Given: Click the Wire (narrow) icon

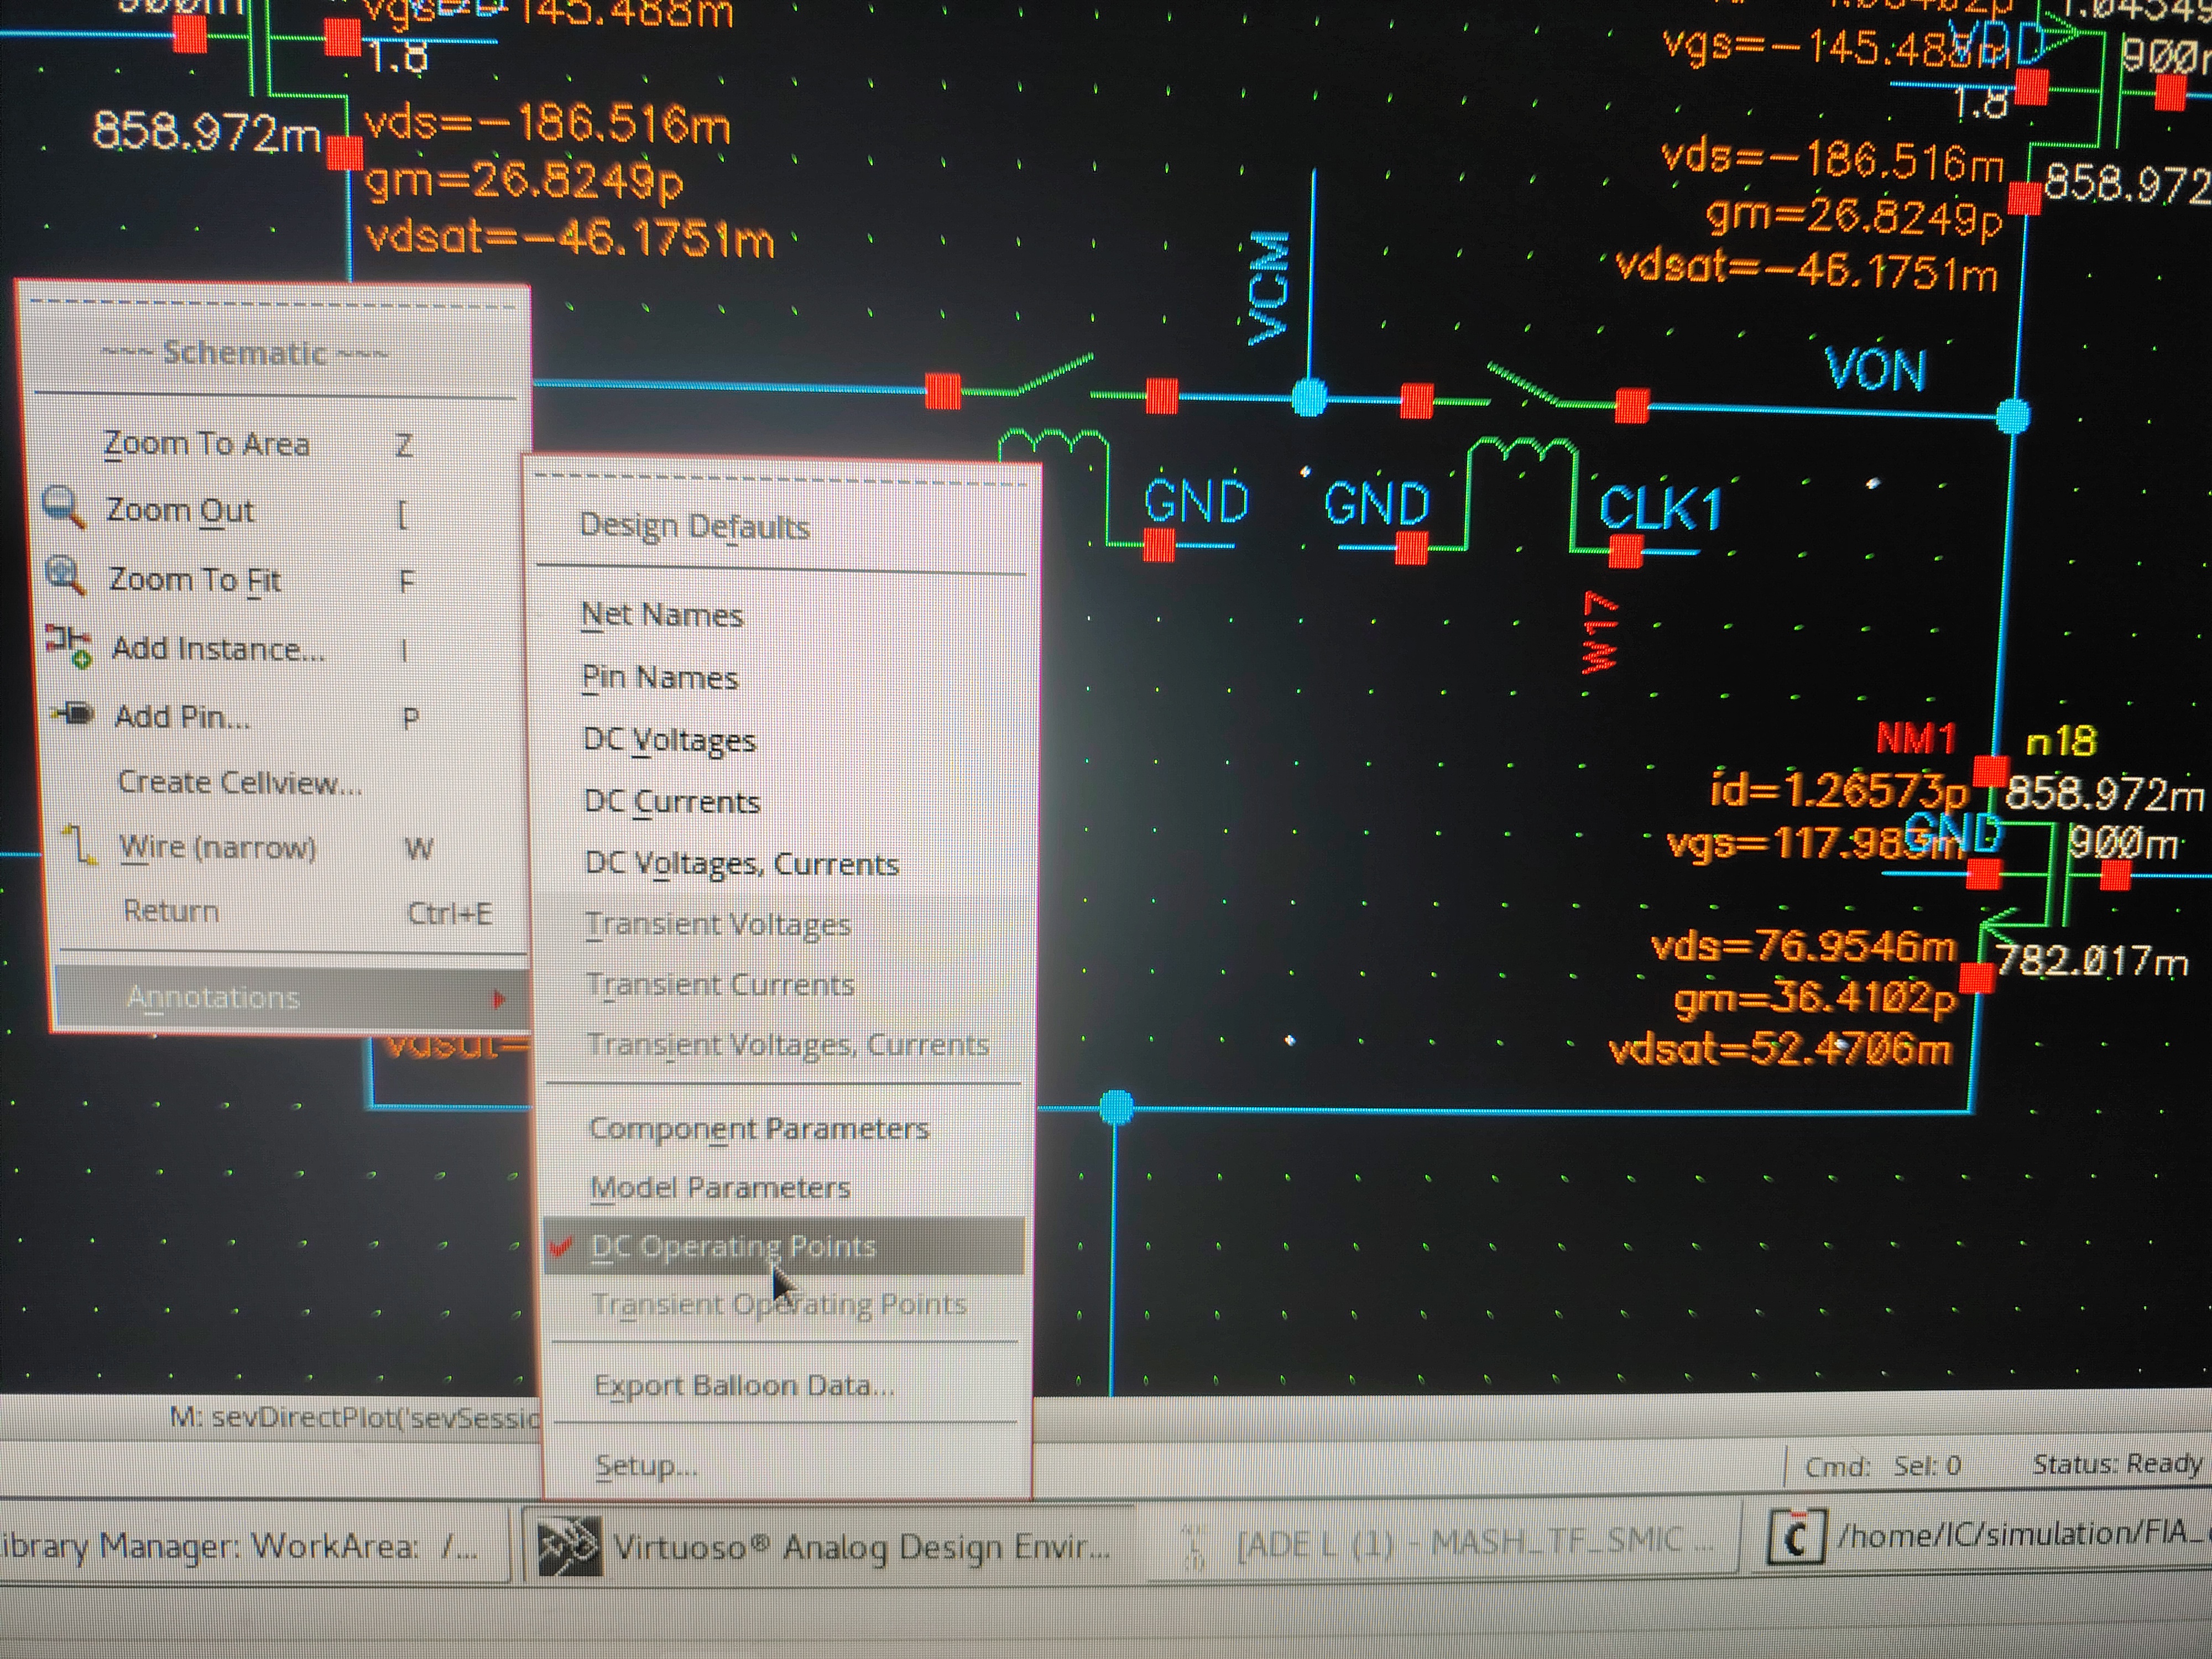Looking at the screenshot, I should click(x=80, y=845).
